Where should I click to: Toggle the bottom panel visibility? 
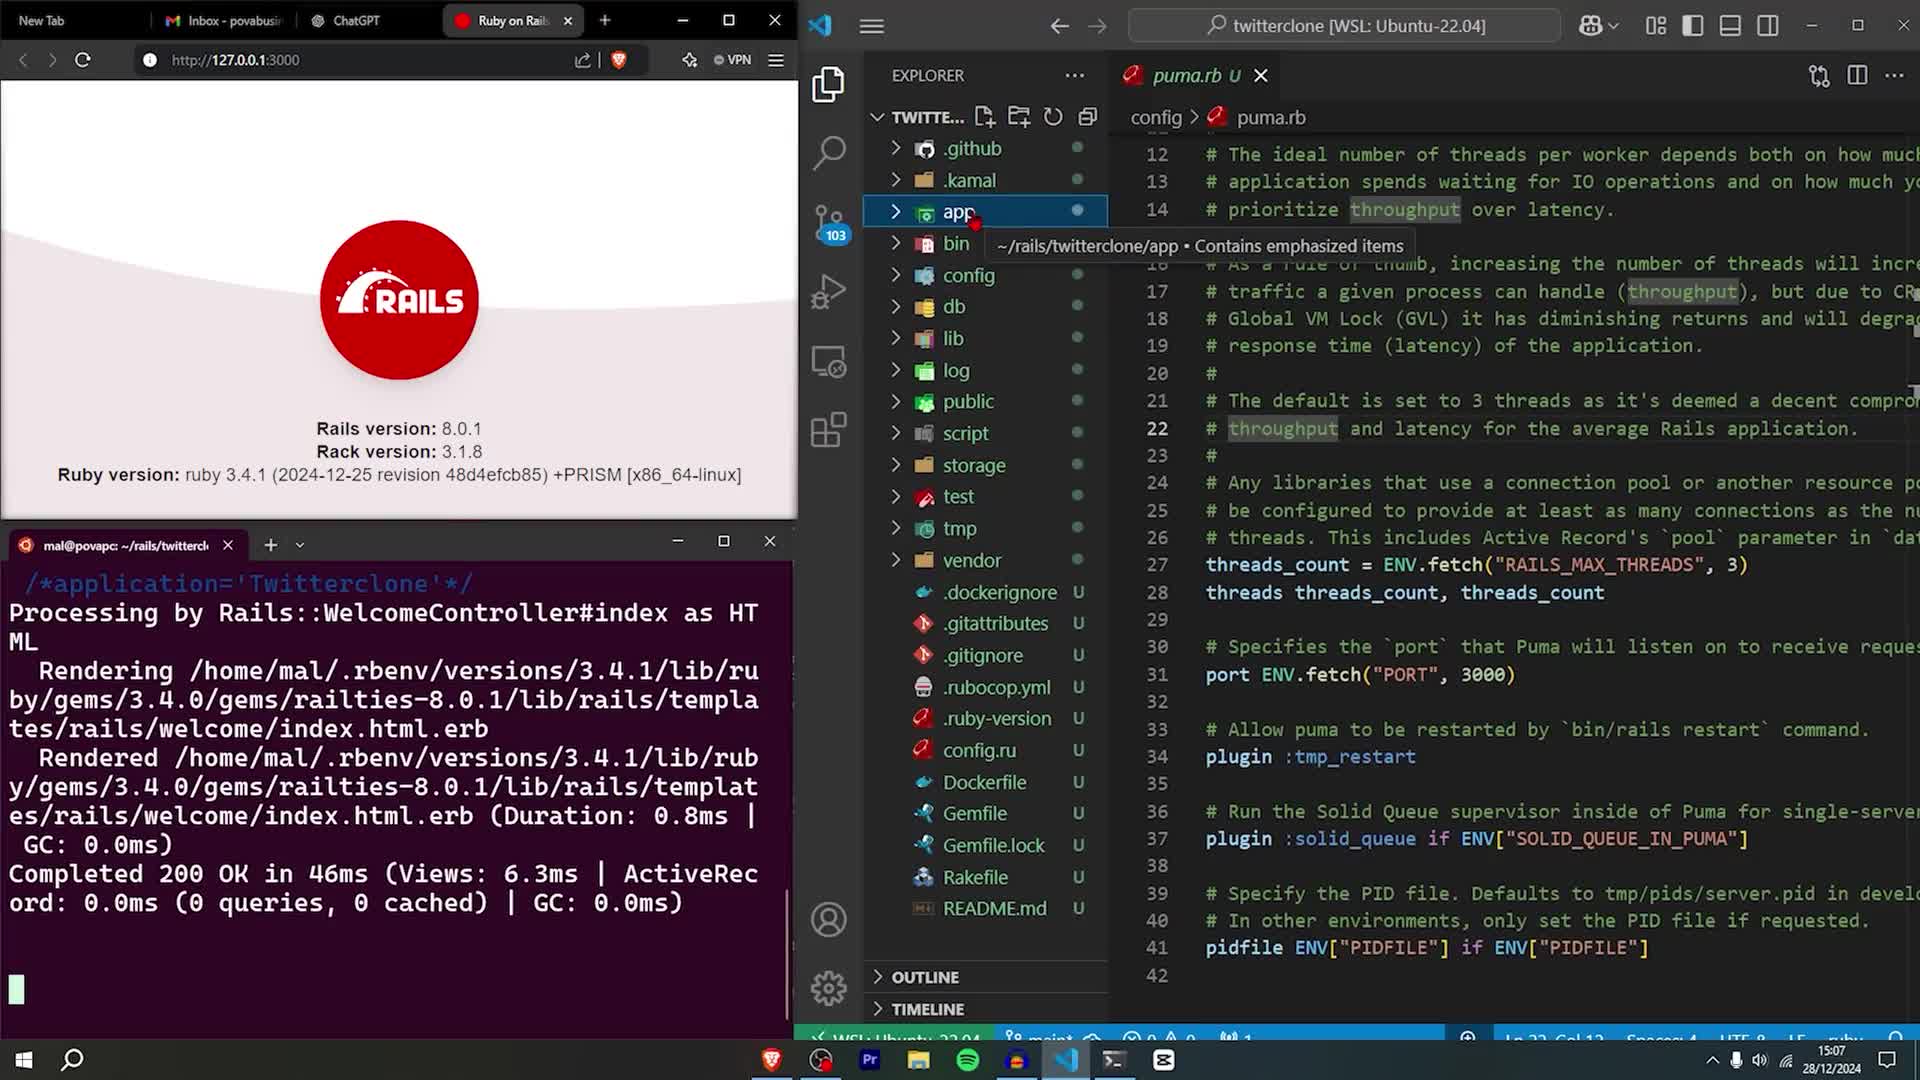click(x=1730, y=26)
